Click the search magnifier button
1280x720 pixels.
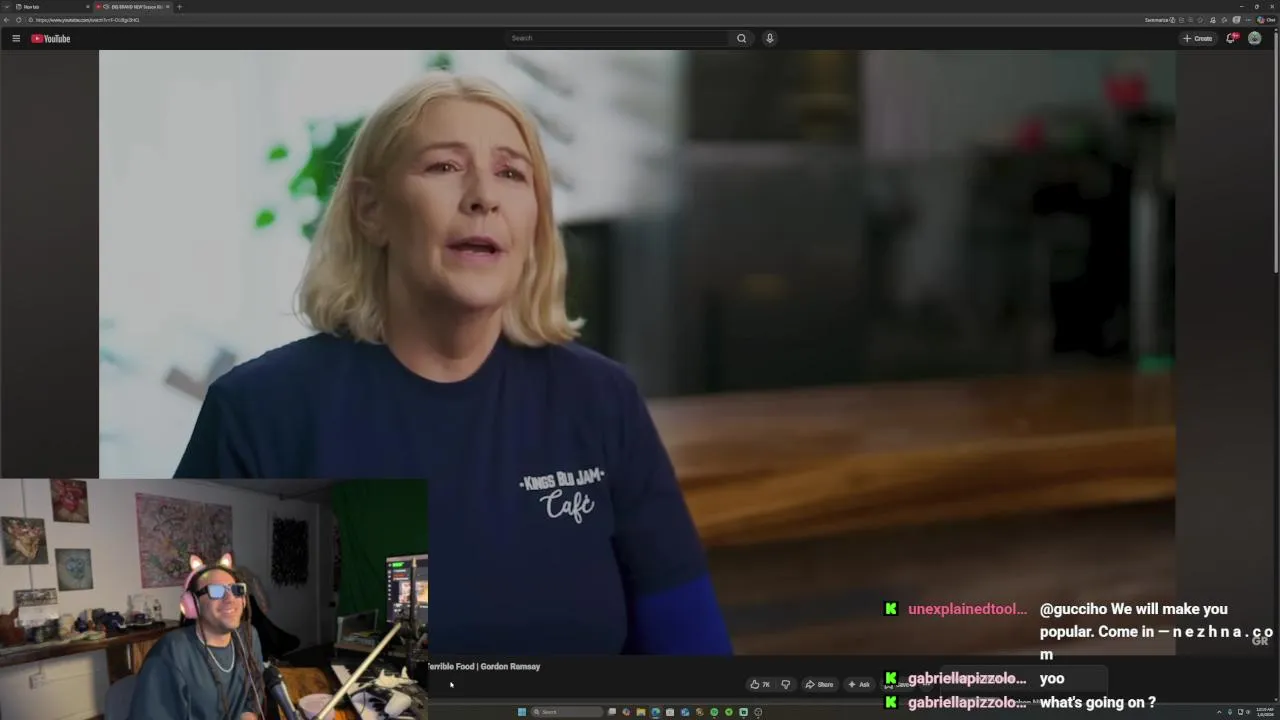point(741,38)
